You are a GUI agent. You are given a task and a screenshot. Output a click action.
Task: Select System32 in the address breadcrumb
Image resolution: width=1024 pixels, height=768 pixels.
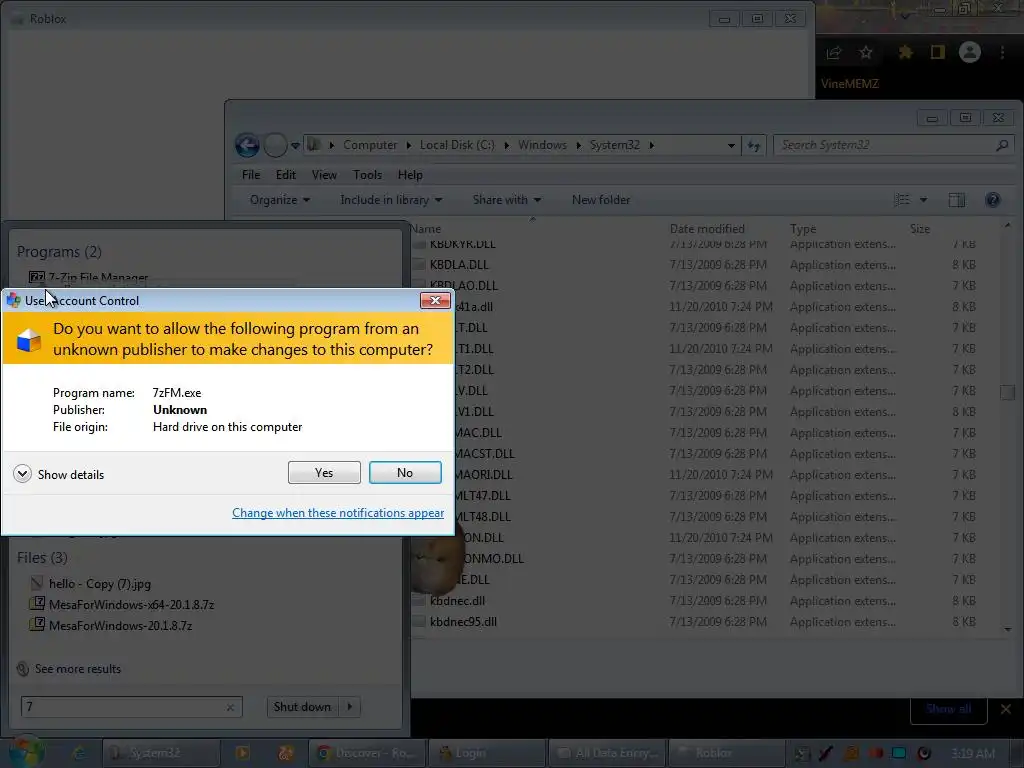coord(615,145)
